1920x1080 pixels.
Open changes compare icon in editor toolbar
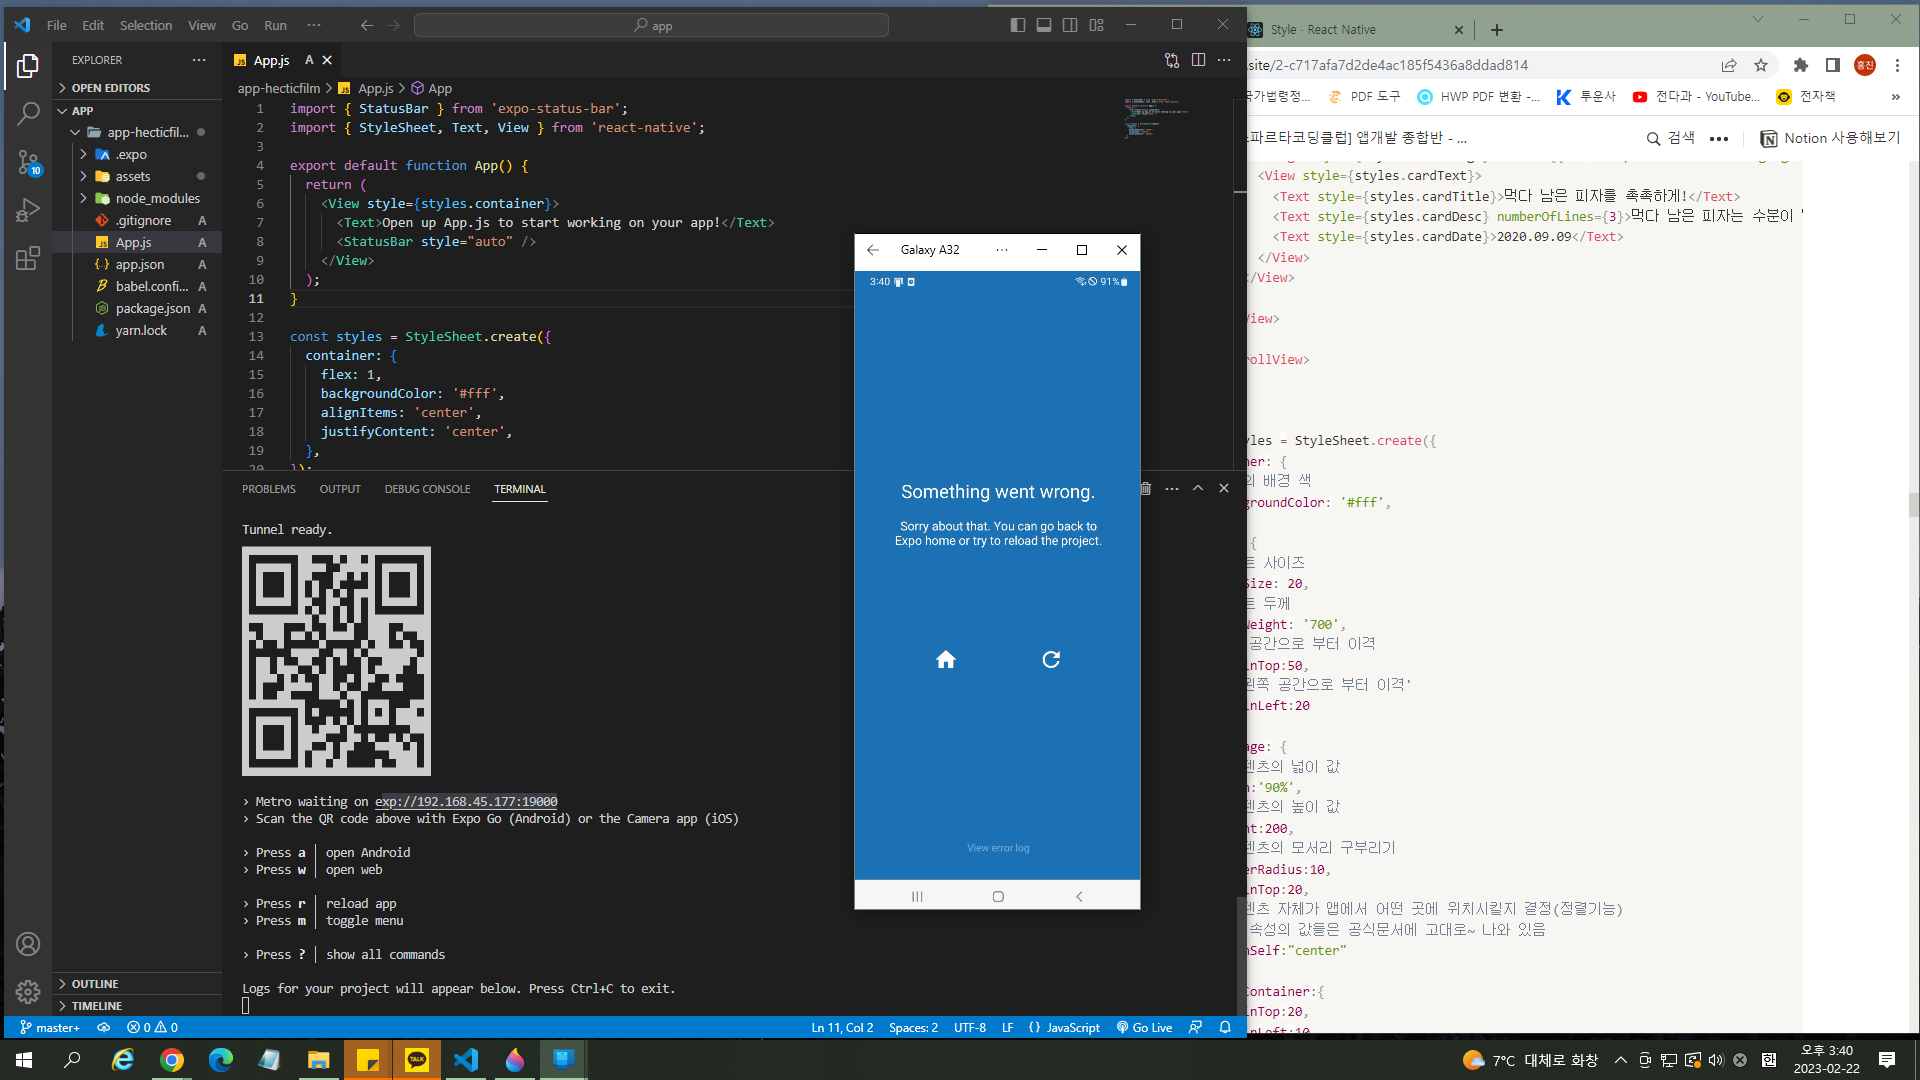coord(1172,60)
